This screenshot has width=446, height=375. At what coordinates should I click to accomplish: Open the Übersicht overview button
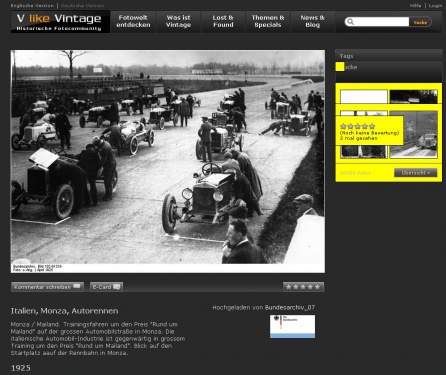pyautogui.click(x=416, y=173)
